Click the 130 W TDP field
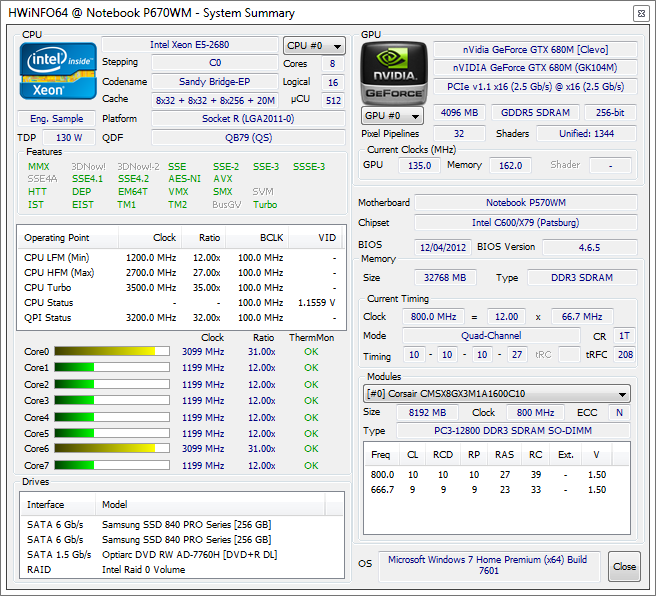The width and height of the screenshot is (656, 596). (69, 138)
